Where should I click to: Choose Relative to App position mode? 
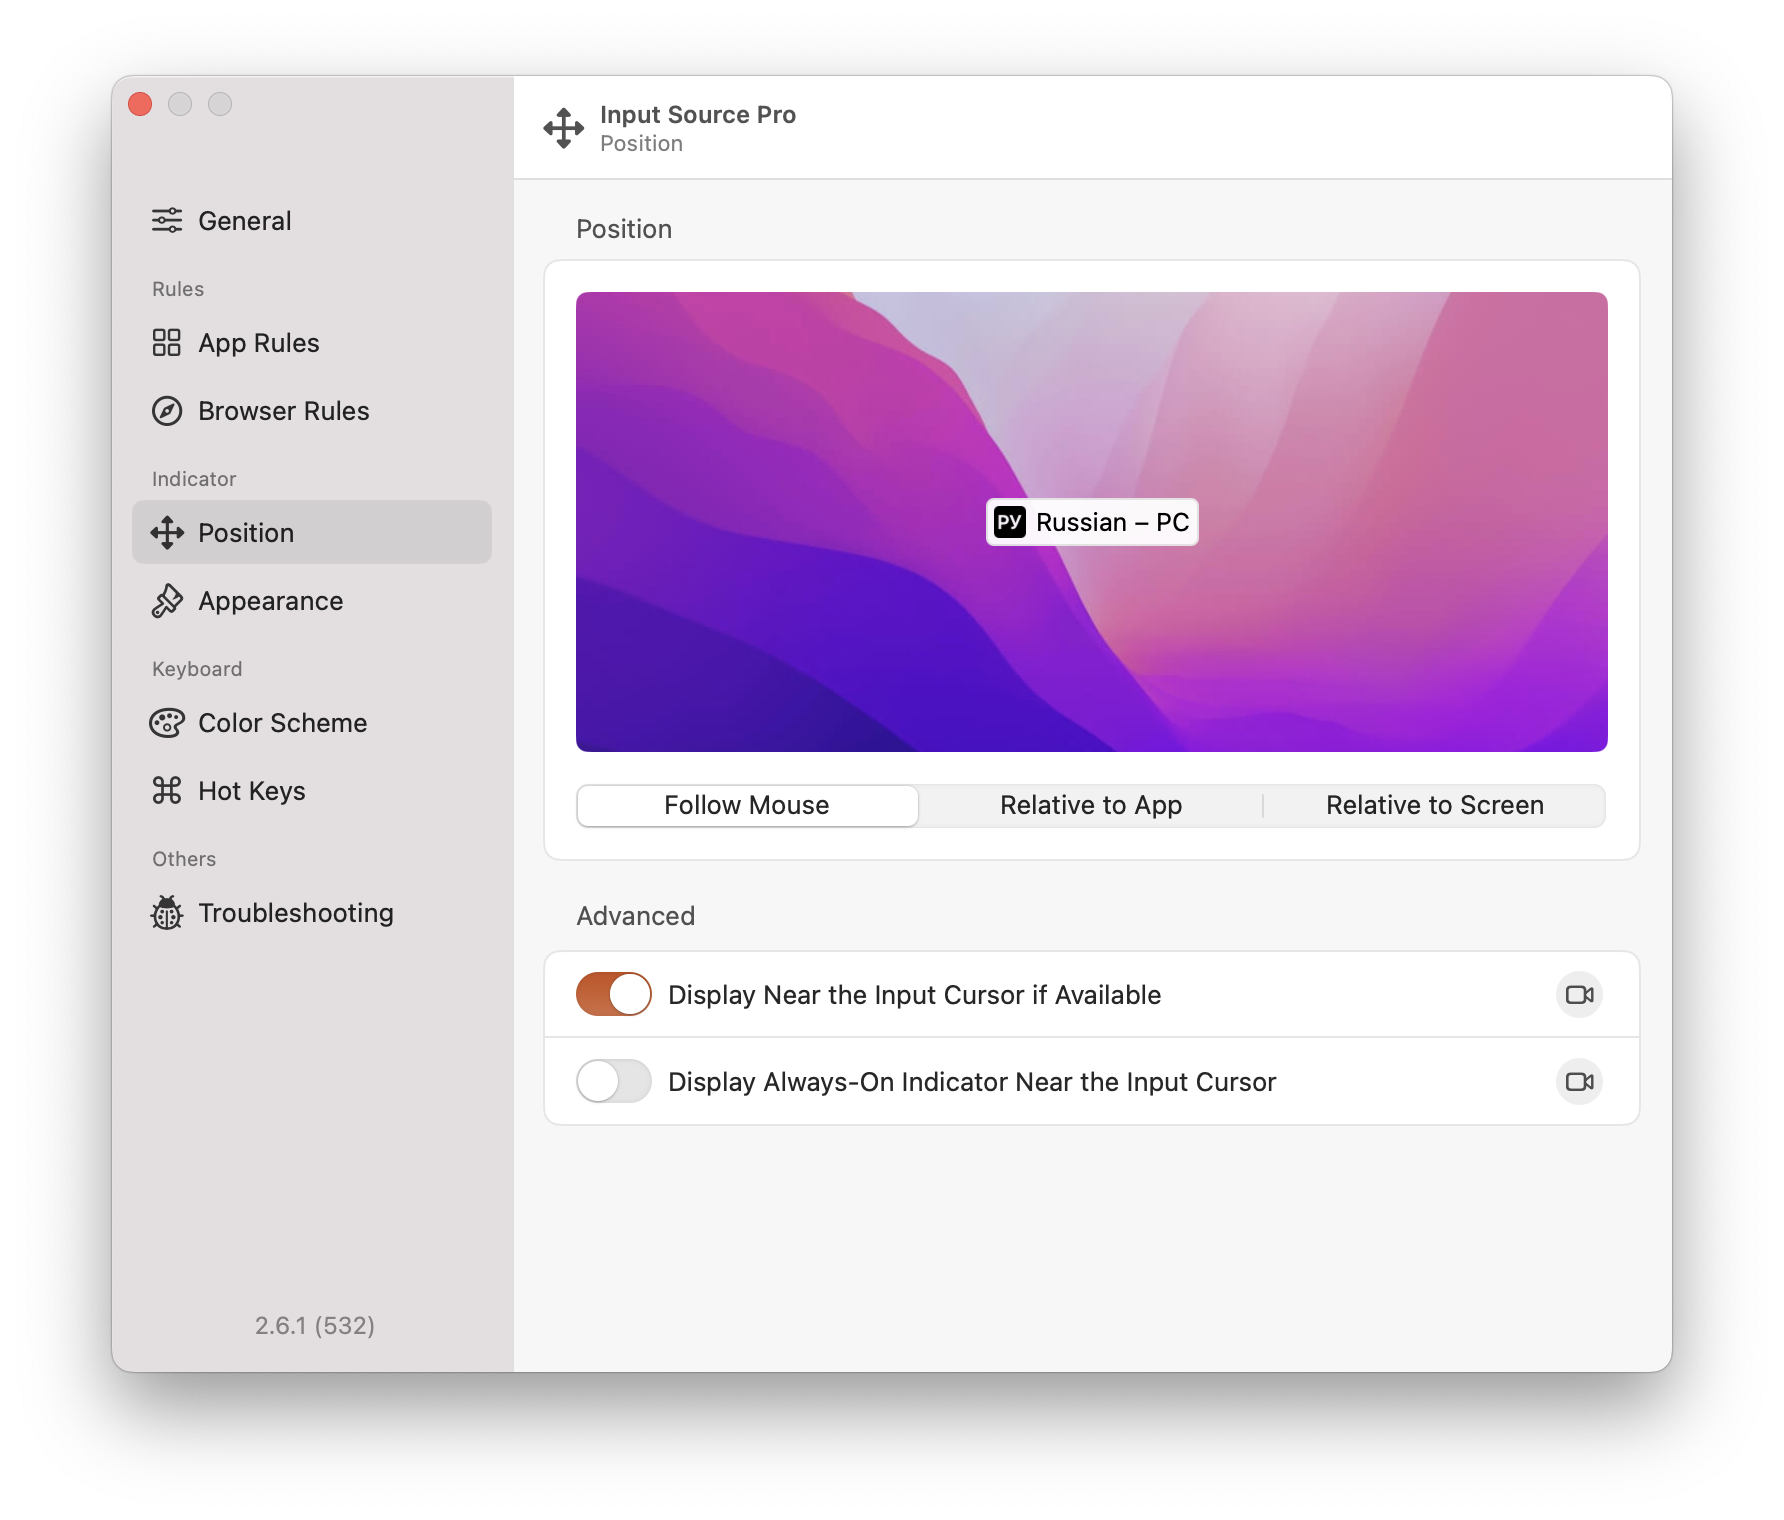click(1091, 806)
